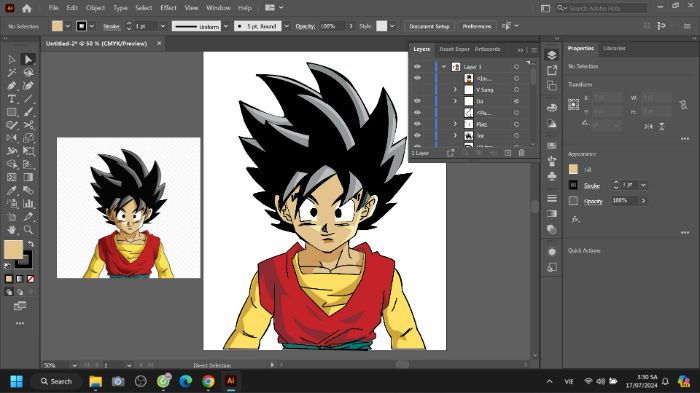Click the Stroke swatch in Appearance section

coord(573,185)
